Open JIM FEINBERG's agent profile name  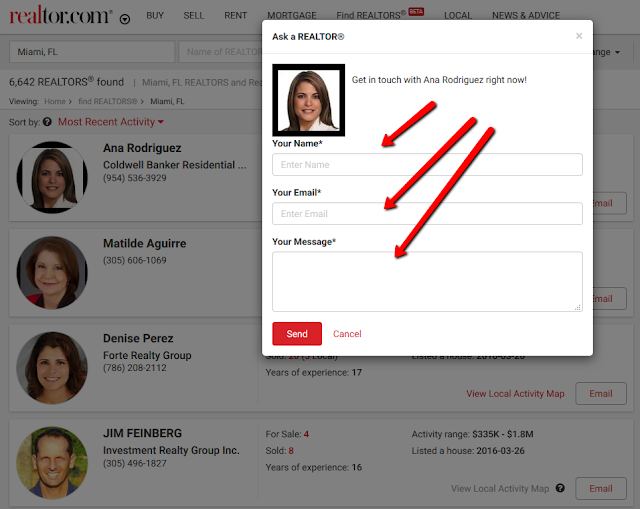click(142, 433)
